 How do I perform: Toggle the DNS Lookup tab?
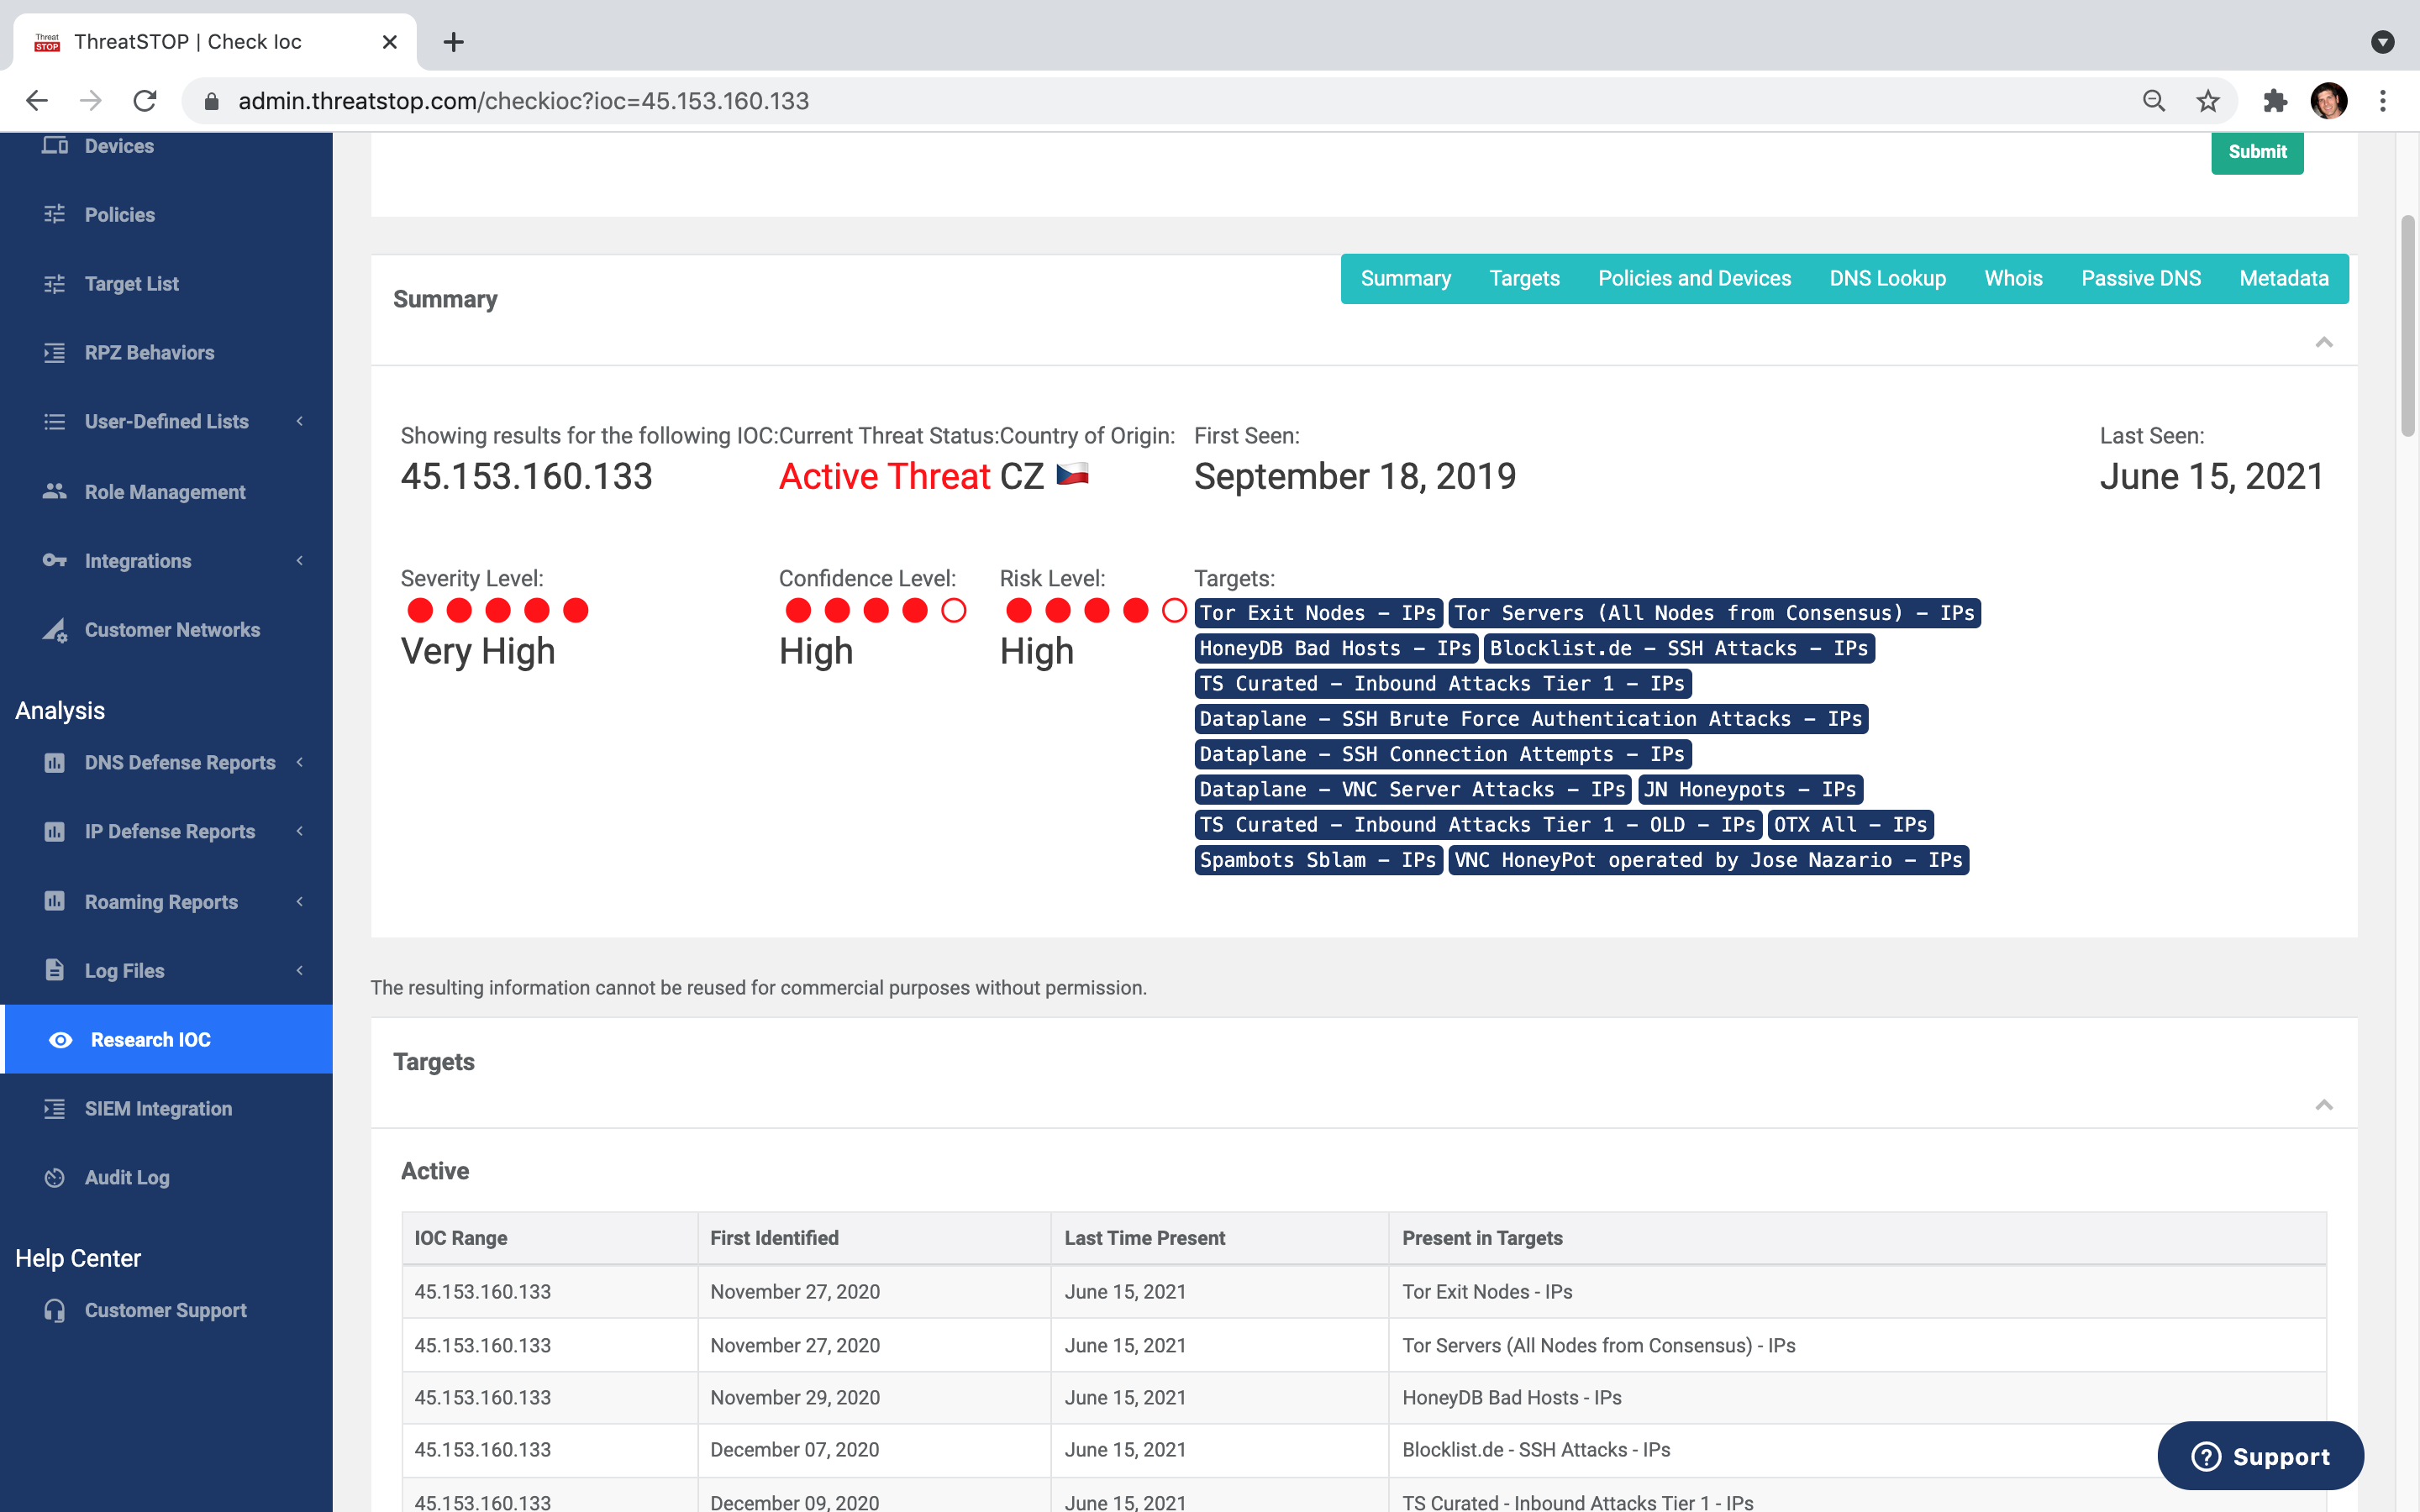click(x=1887, y=277)
